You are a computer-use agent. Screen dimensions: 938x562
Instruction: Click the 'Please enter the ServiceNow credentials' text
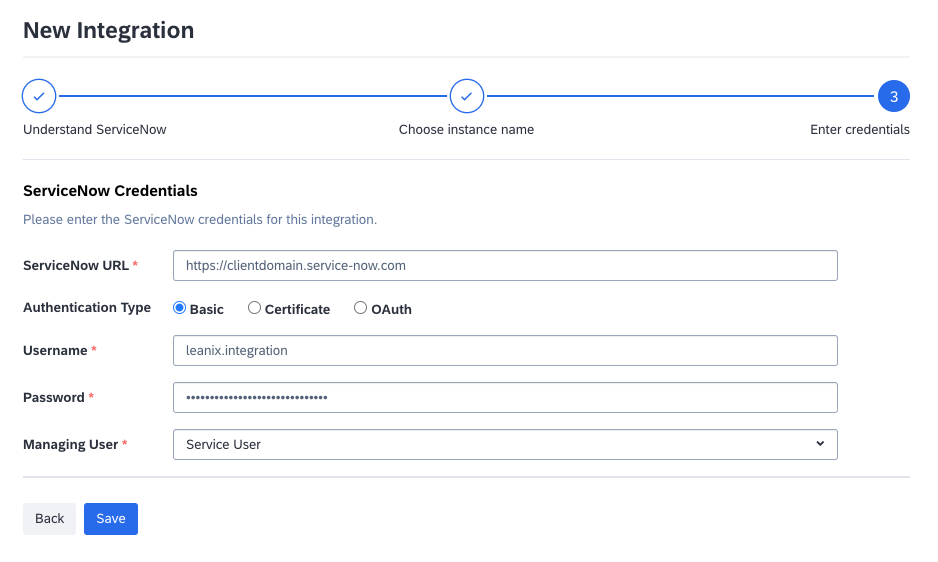pos(200,220)
